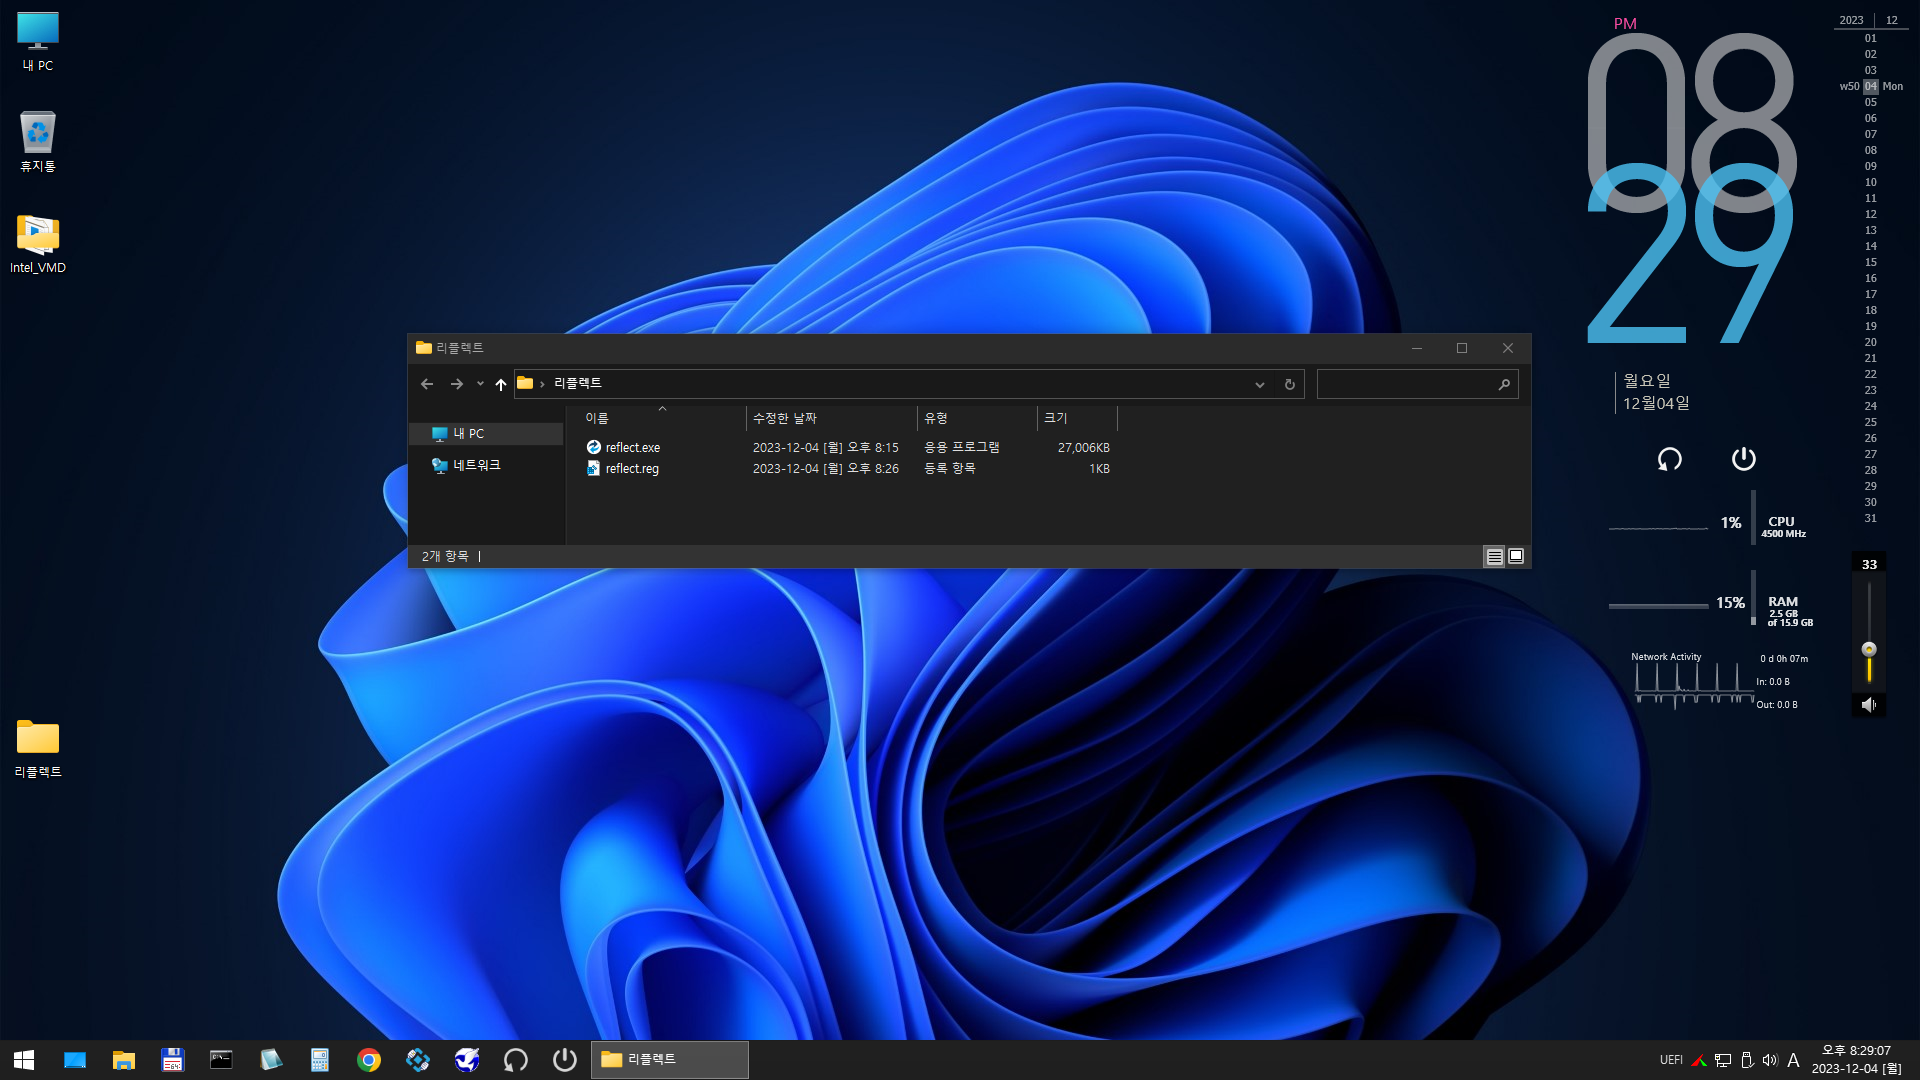
Task: Click the red-green triangle tray icon
Action: pyautogui.click(x=1699, y=1060)
